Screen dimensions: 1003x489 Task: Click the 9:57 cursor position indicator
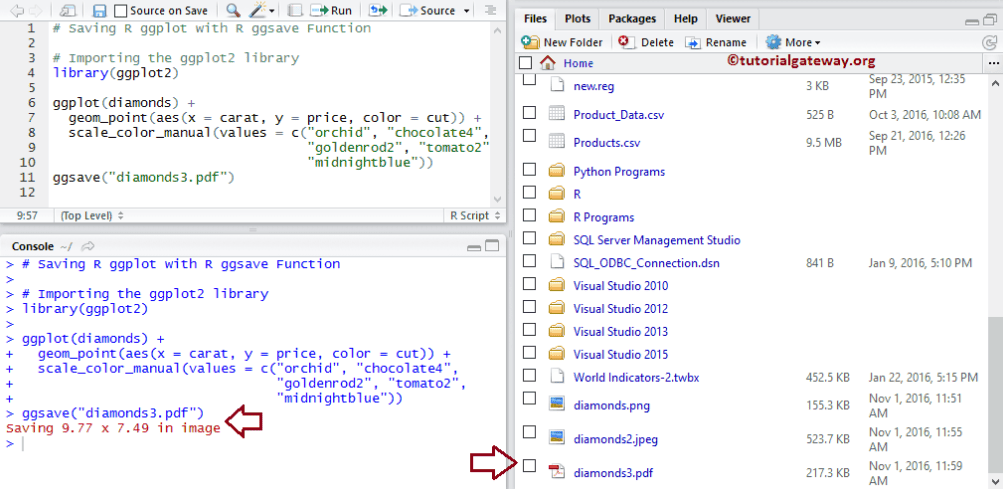[x=26, y=216]
